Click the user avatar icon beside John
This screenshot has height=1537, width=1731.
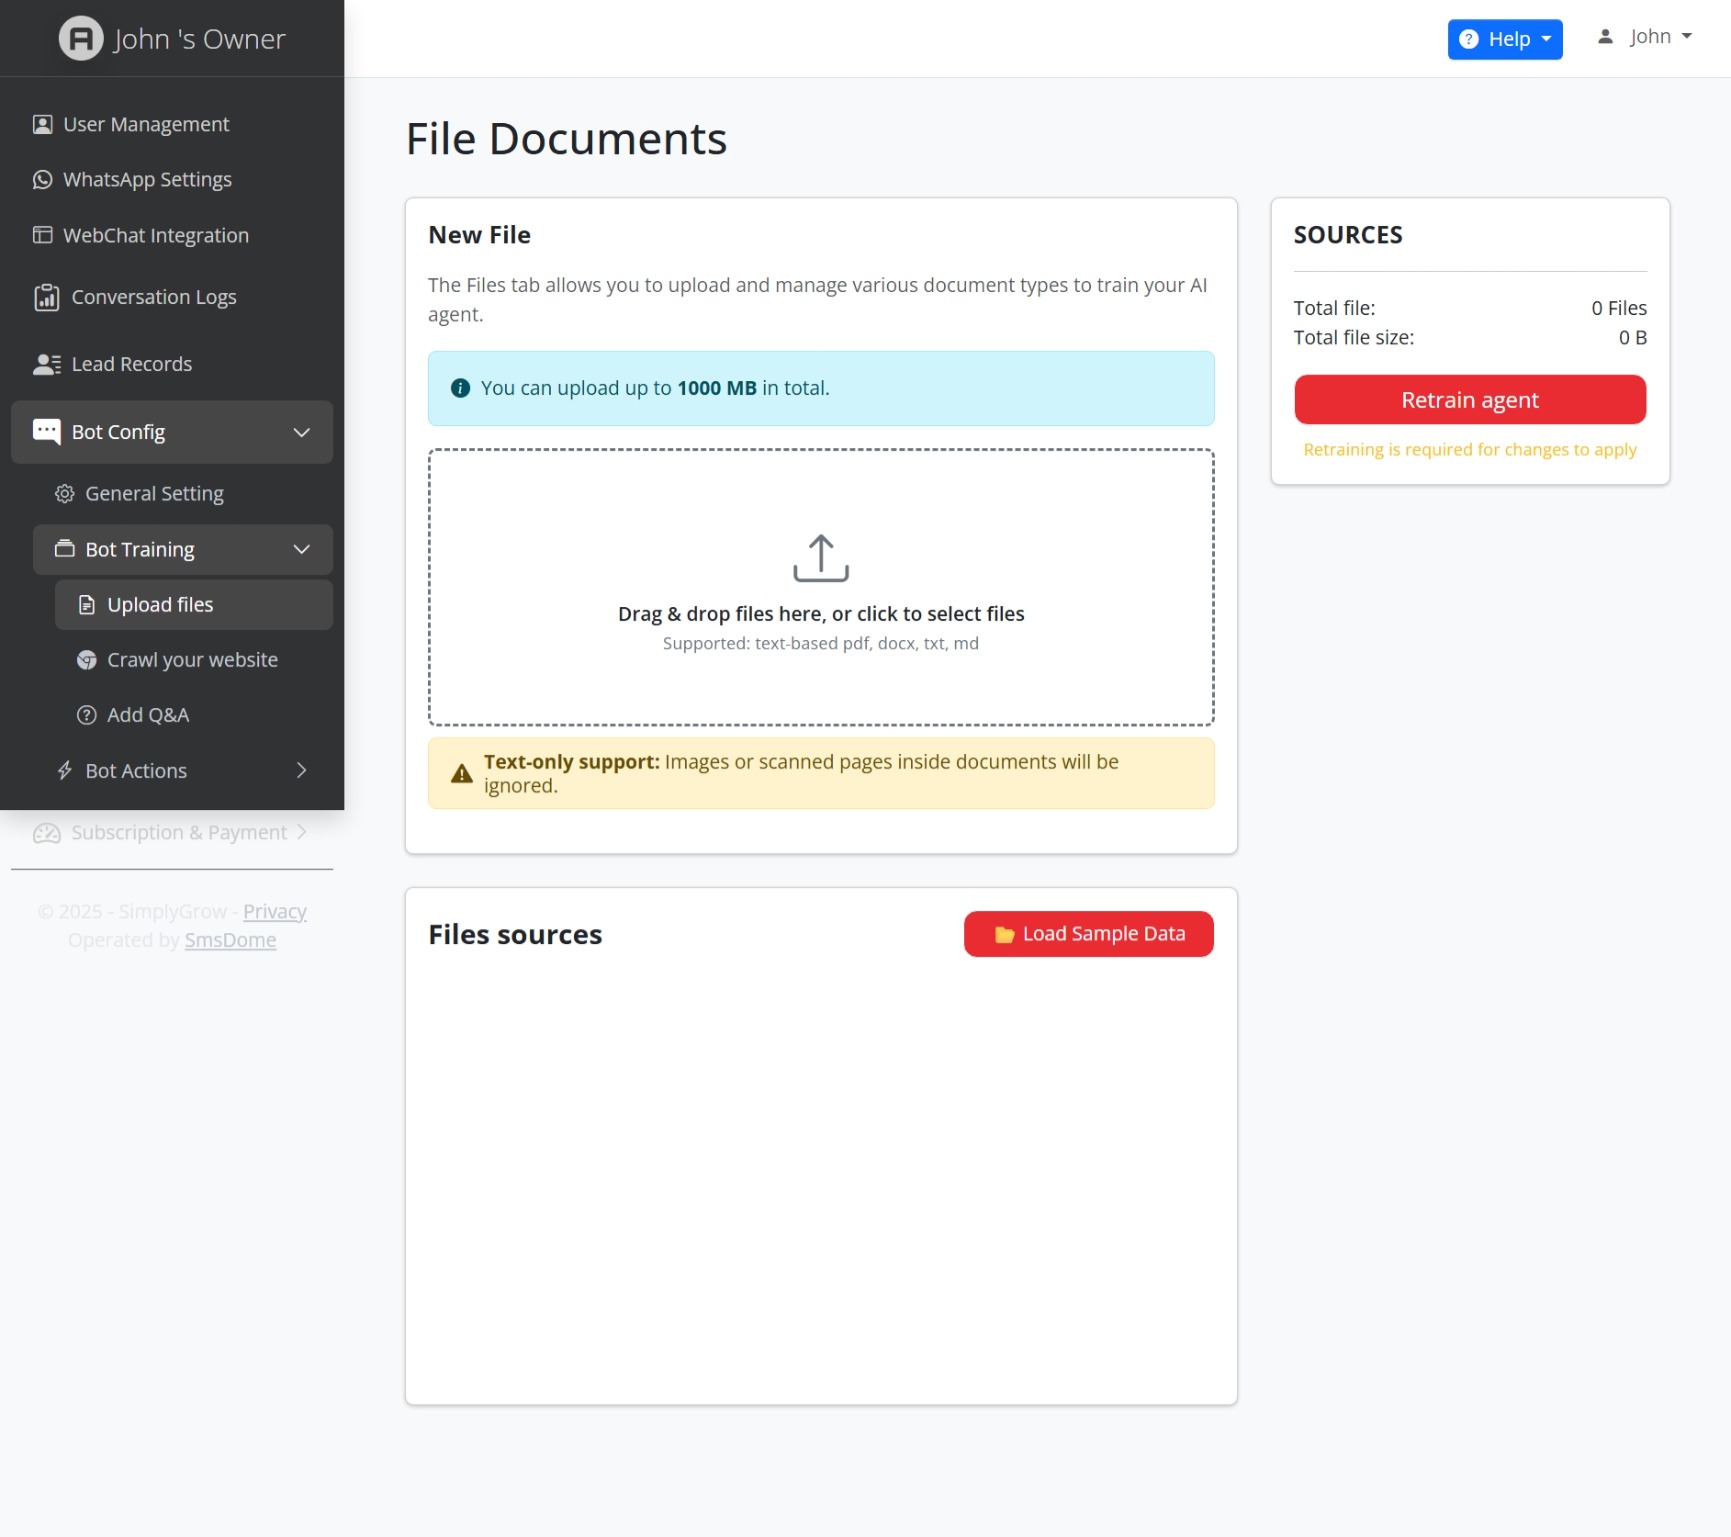point(1605,37)
